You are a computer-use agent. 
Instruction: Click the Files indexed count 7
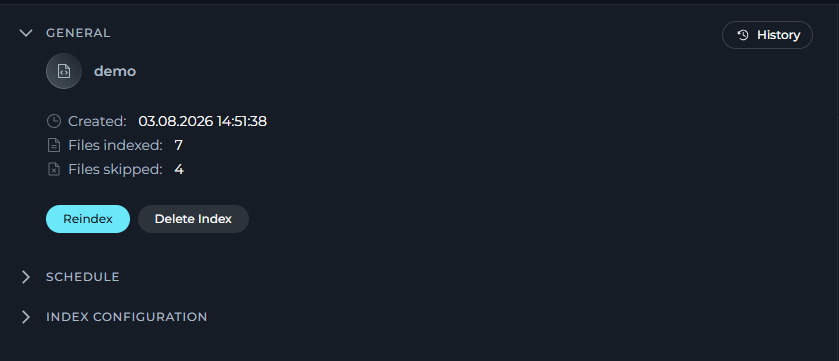[x=178, y=145]
